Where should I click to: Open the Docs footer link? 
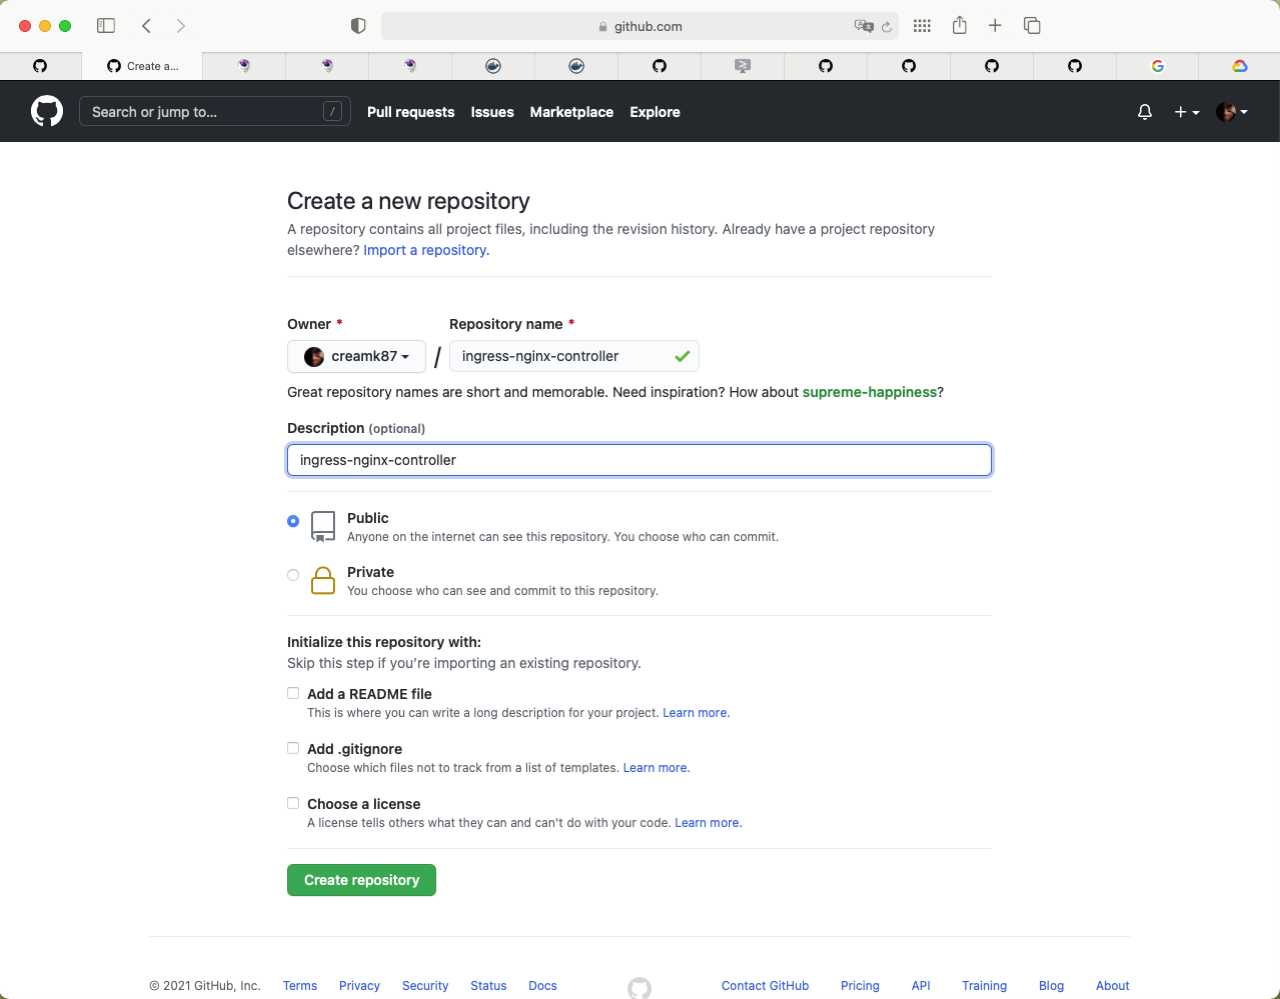(x=542, y=986)
